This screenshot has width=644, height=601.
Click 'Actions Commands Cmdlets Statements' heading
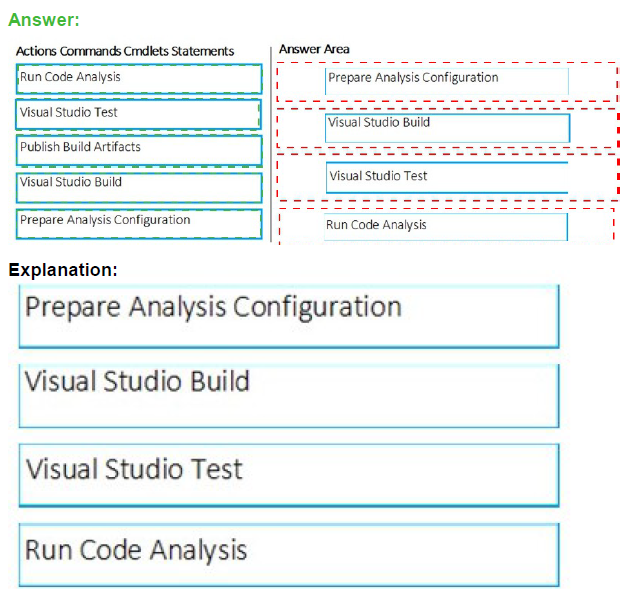coord(125,51)
